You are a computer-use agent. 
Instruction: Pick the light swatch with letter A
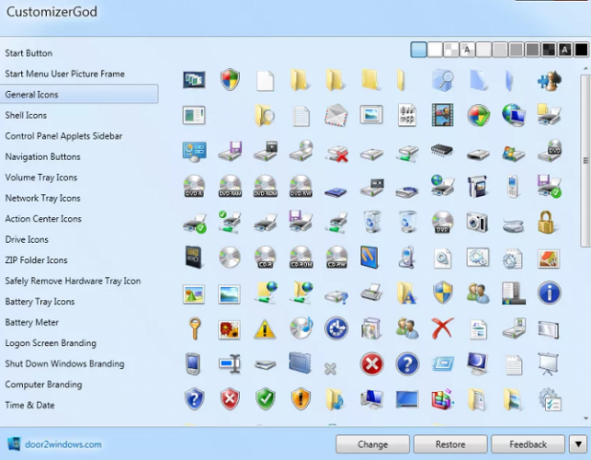pyautogui.click(x=467, y=50)
